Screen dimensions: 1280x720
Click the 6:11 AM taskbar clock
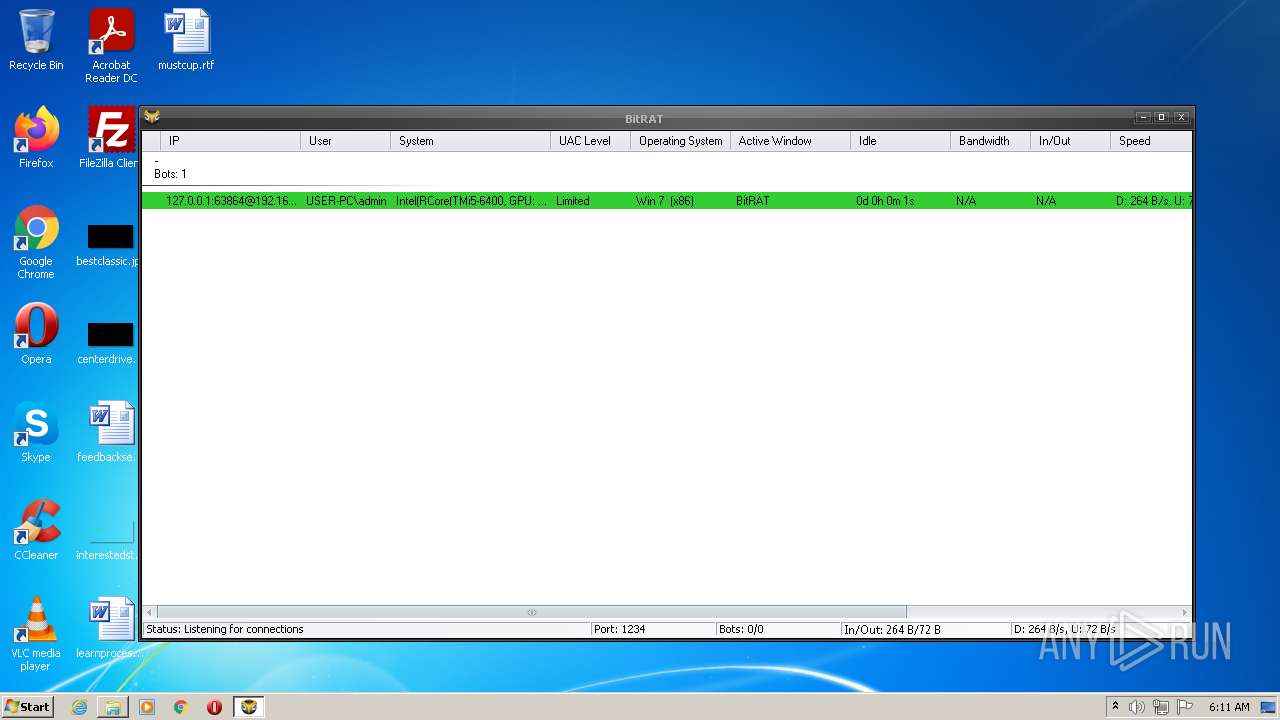click(1229, 707)
